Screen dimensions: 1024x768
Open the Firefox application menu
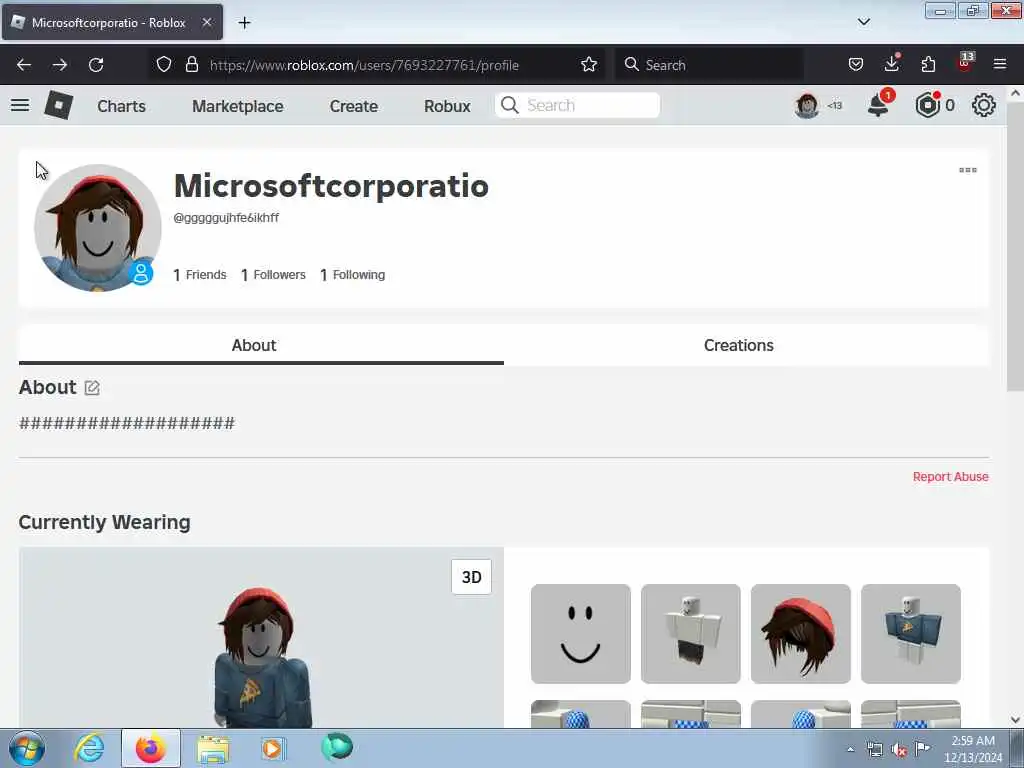tap(1000, 64)
